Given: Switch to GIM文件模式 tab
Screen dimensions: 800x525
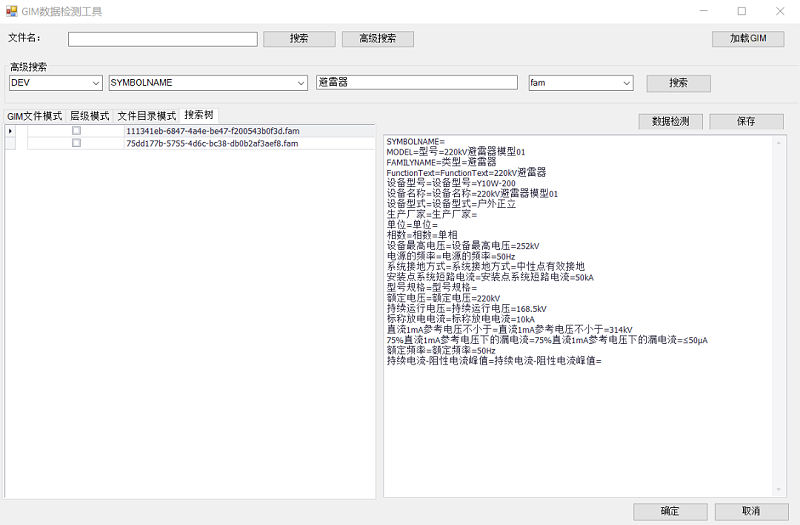Looking at the screenshot, I should (35, 116).
